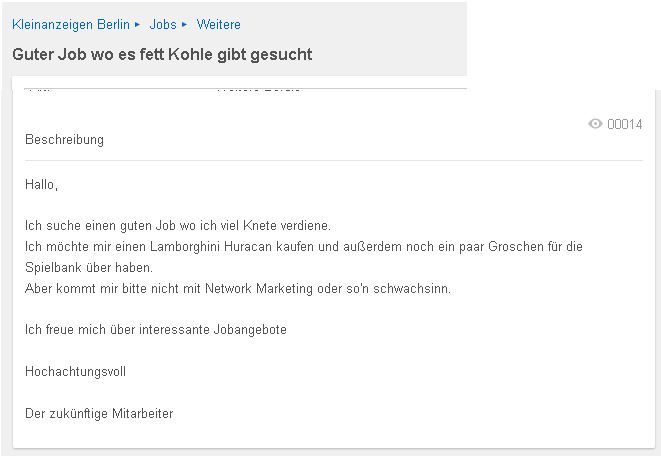Go to the Jobs breadcrumb category
Screen dimensions: 661x460
tap(163, 24)
